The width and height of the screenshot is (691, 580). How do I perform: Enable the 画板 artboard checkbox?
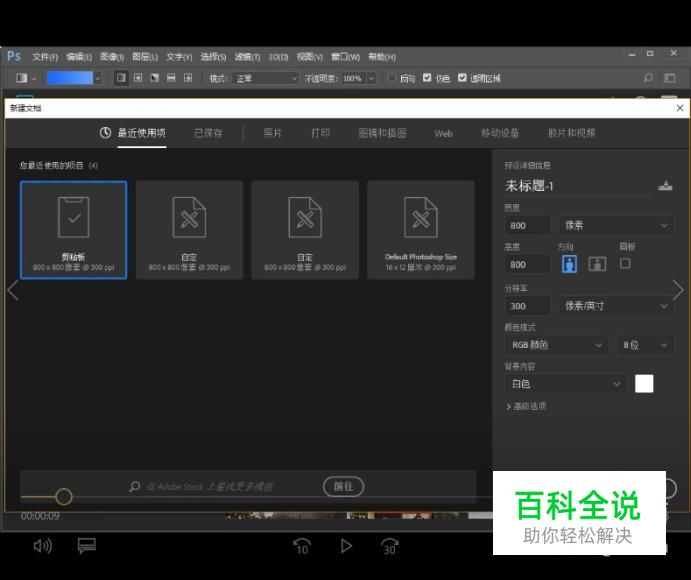coord(625,264)
